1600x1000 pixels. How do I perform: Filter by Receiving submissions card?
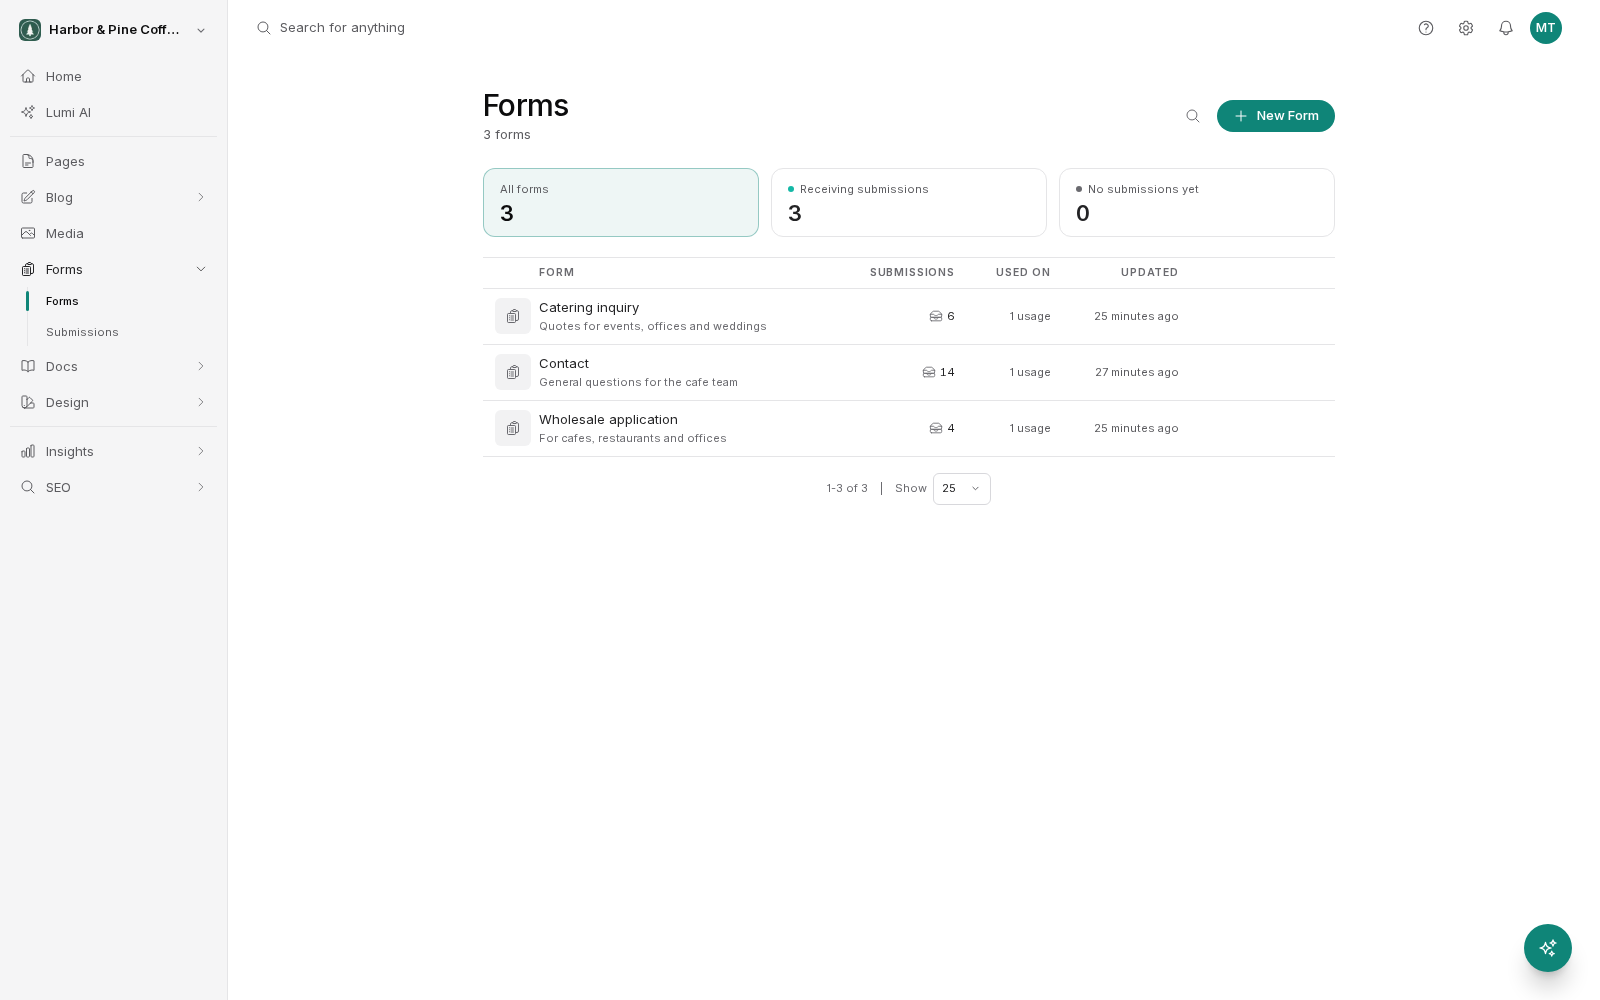909,203
